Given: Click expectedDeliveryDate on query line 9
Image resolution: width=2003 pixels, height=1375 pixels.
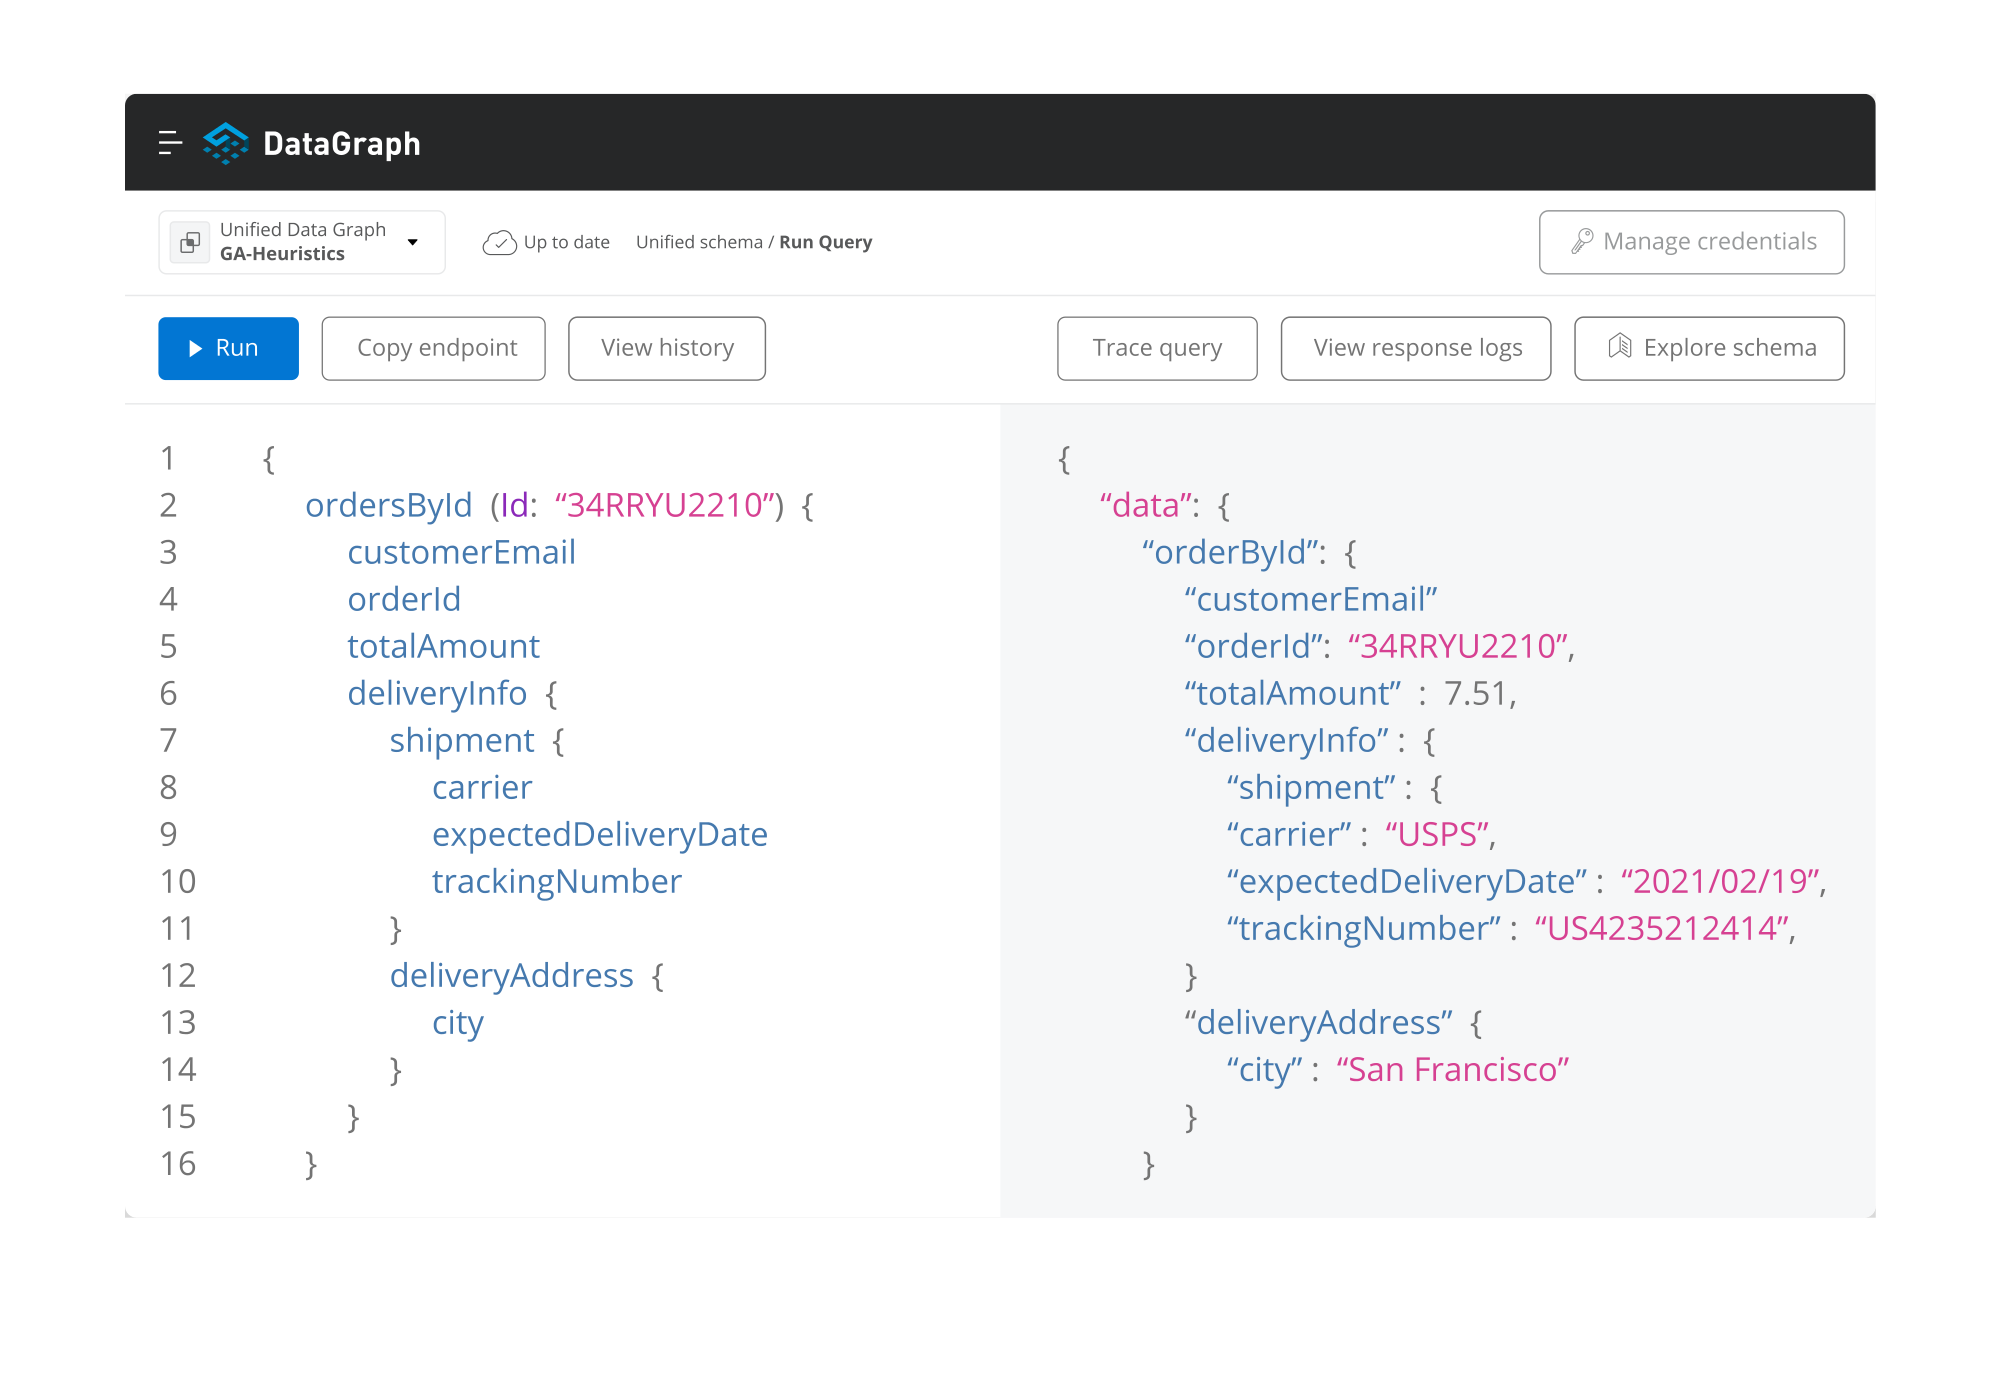Looking at the screenshot, I should [x=600, y=835].
